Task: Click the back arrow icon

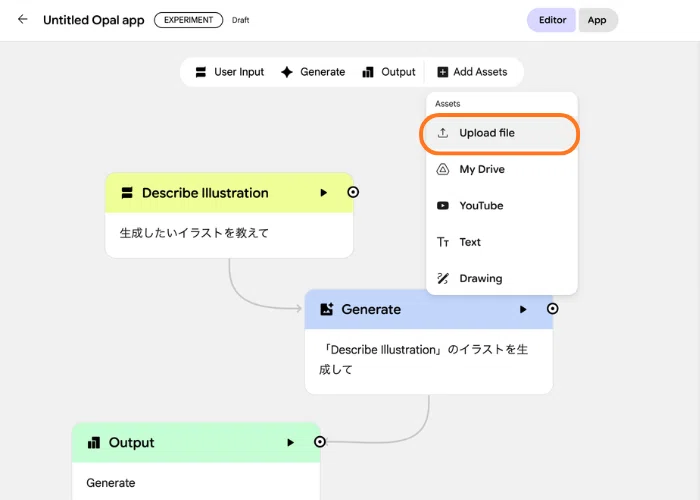Action: (x=22, y=19)
